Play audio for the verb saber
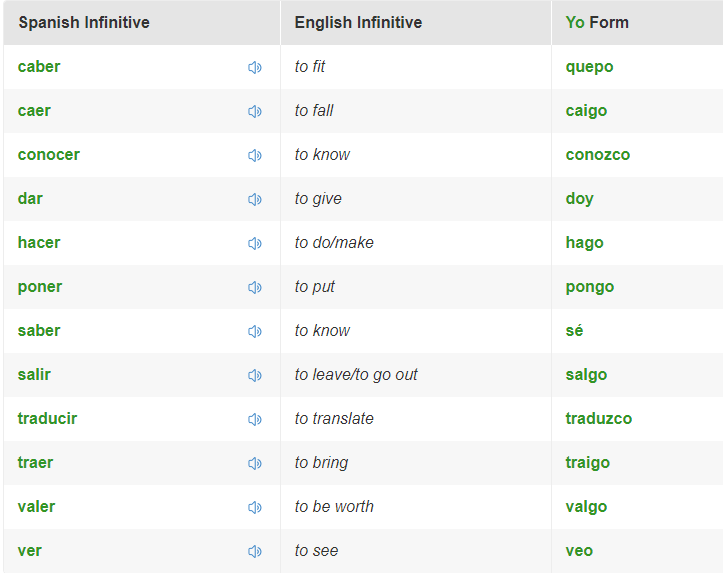Viewport: 723px width, 573px height. [255, 331]
